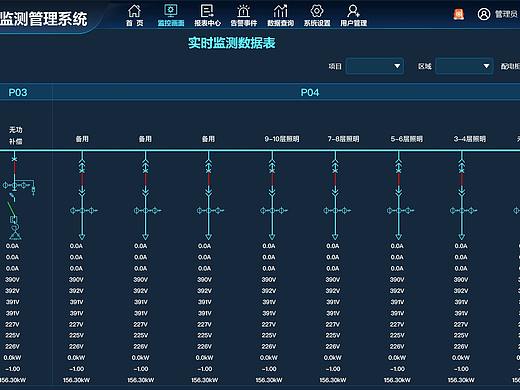Click the 3-4层照明 feeder label

pyautogui.click(x=470, y=139)
